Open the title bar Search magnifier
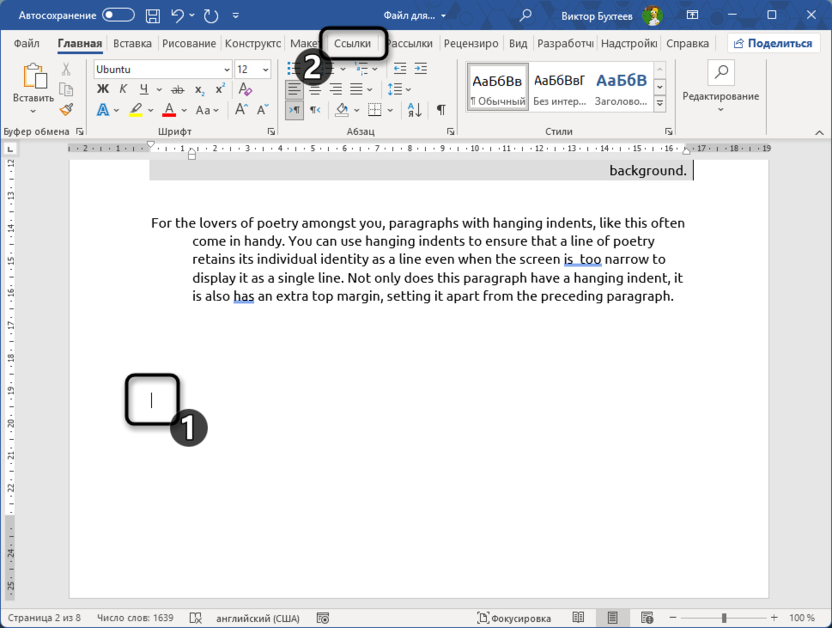 (x=527, y=16)
